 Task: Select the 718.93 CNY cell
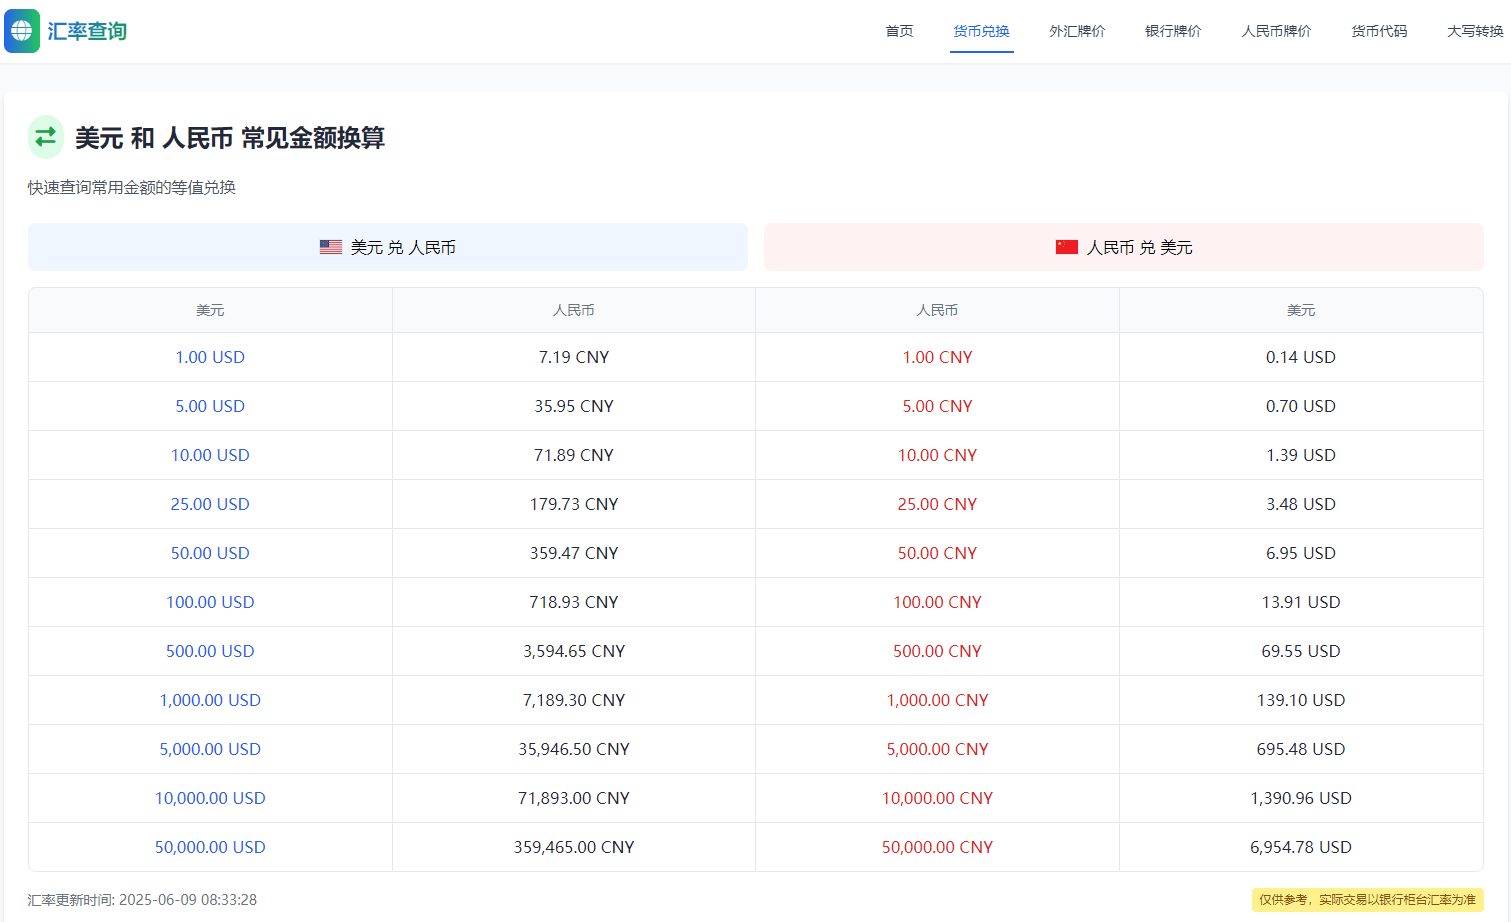(x=574, y=602)
